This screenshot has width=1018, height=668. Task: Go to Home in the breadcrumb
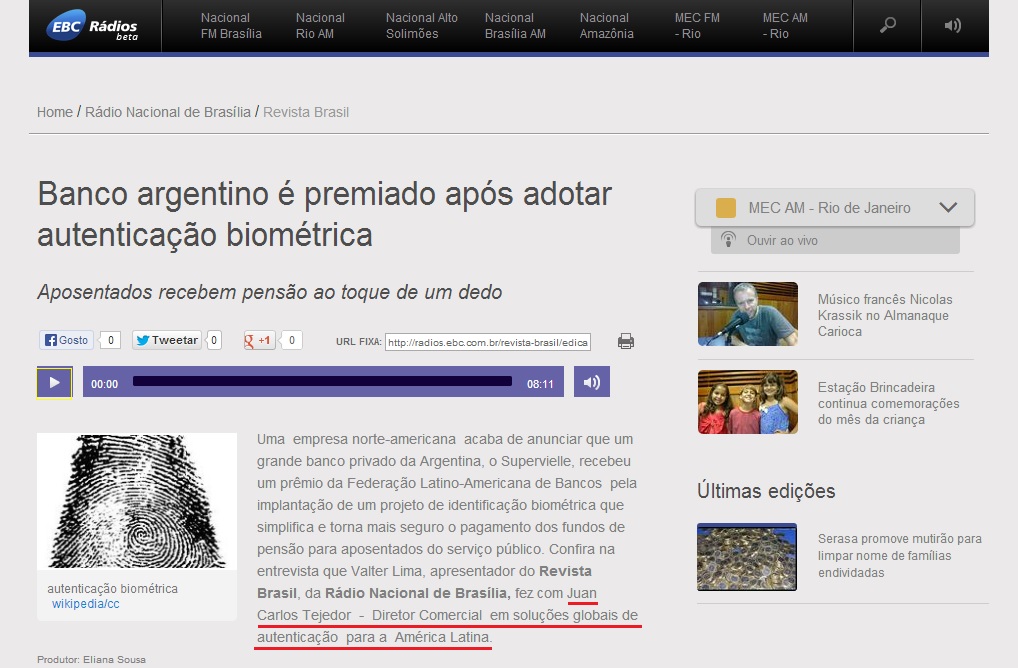point(54,112)
